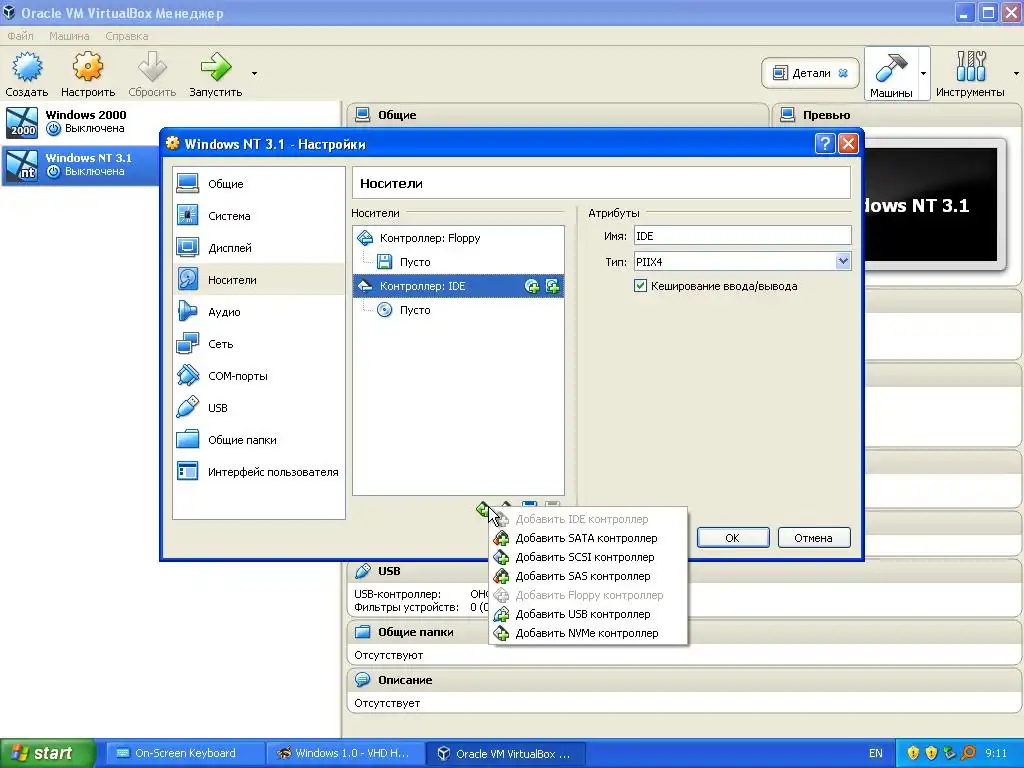
Task: Click add hard disk icon on IDE controller
Action: pyautogui.click(x=552, y=286)
